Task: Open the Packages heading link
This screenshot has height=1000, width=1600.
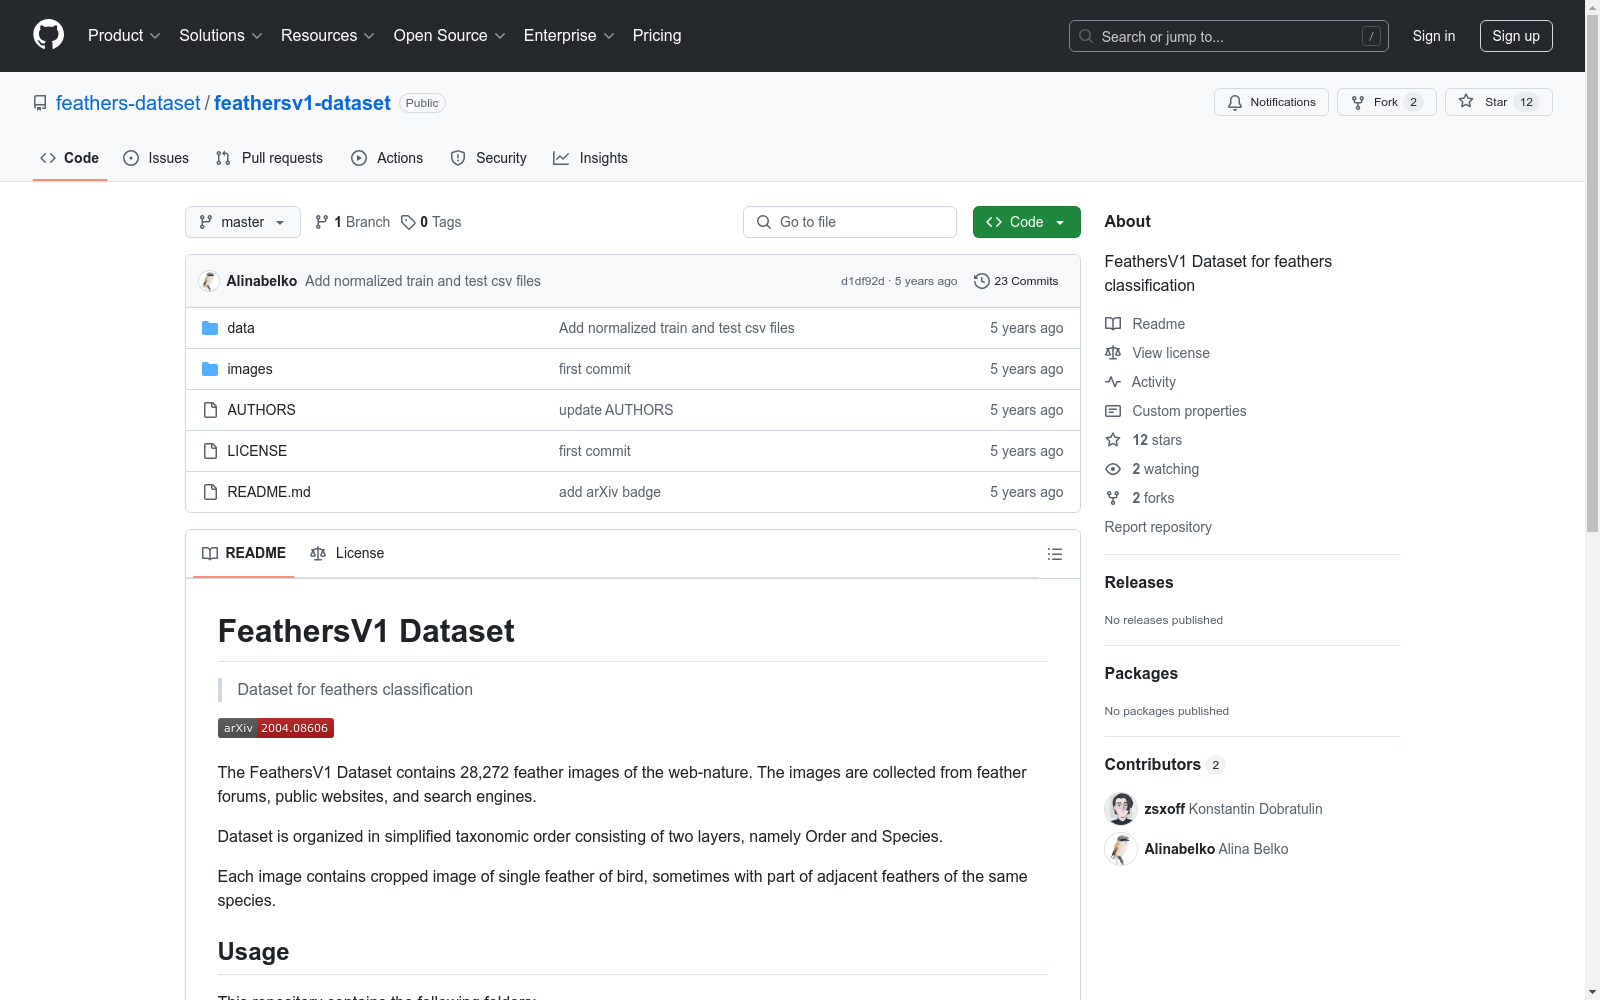Action: coord(1141,673)
